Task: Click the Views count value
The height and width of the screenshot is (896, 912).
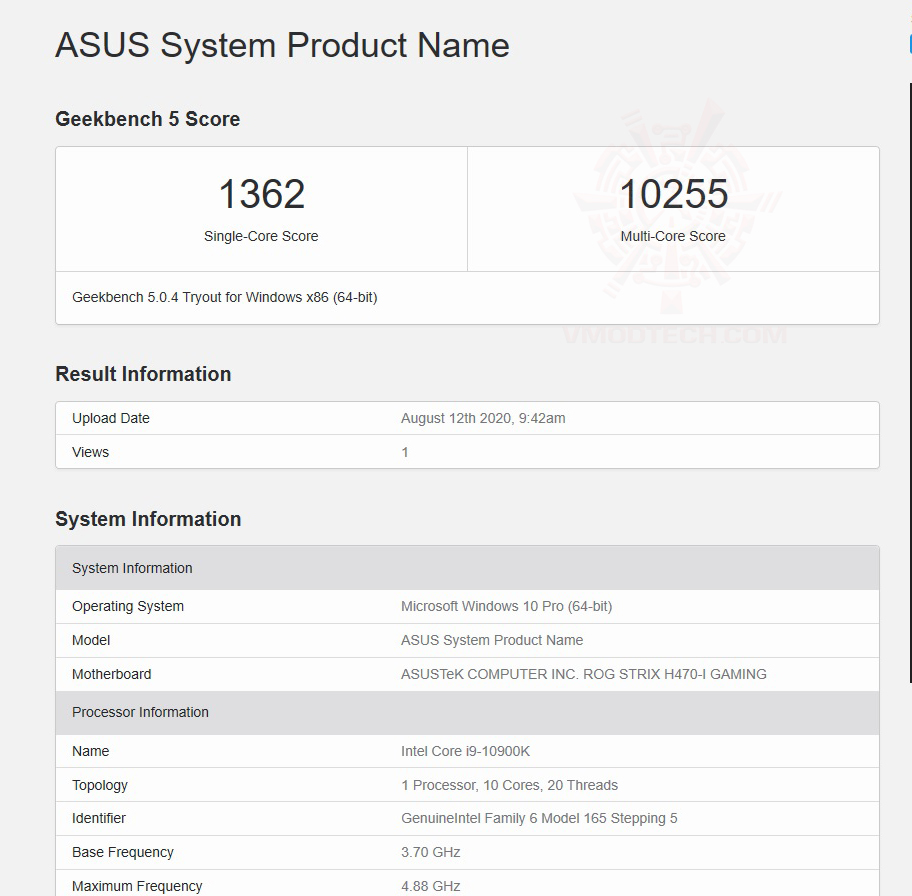Action: (404, 452)
